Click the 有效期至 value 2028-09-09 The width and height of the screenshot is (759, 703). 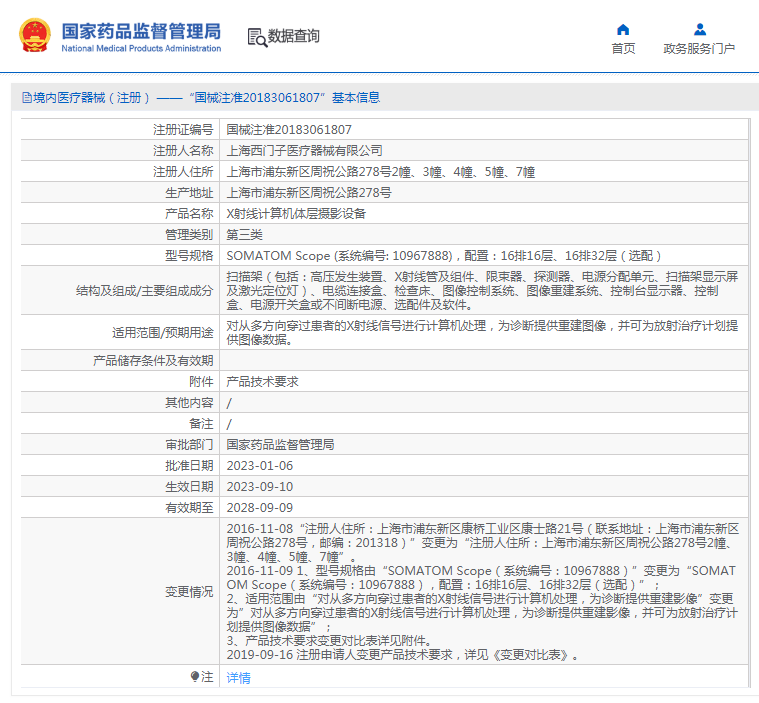coord(259,507)
